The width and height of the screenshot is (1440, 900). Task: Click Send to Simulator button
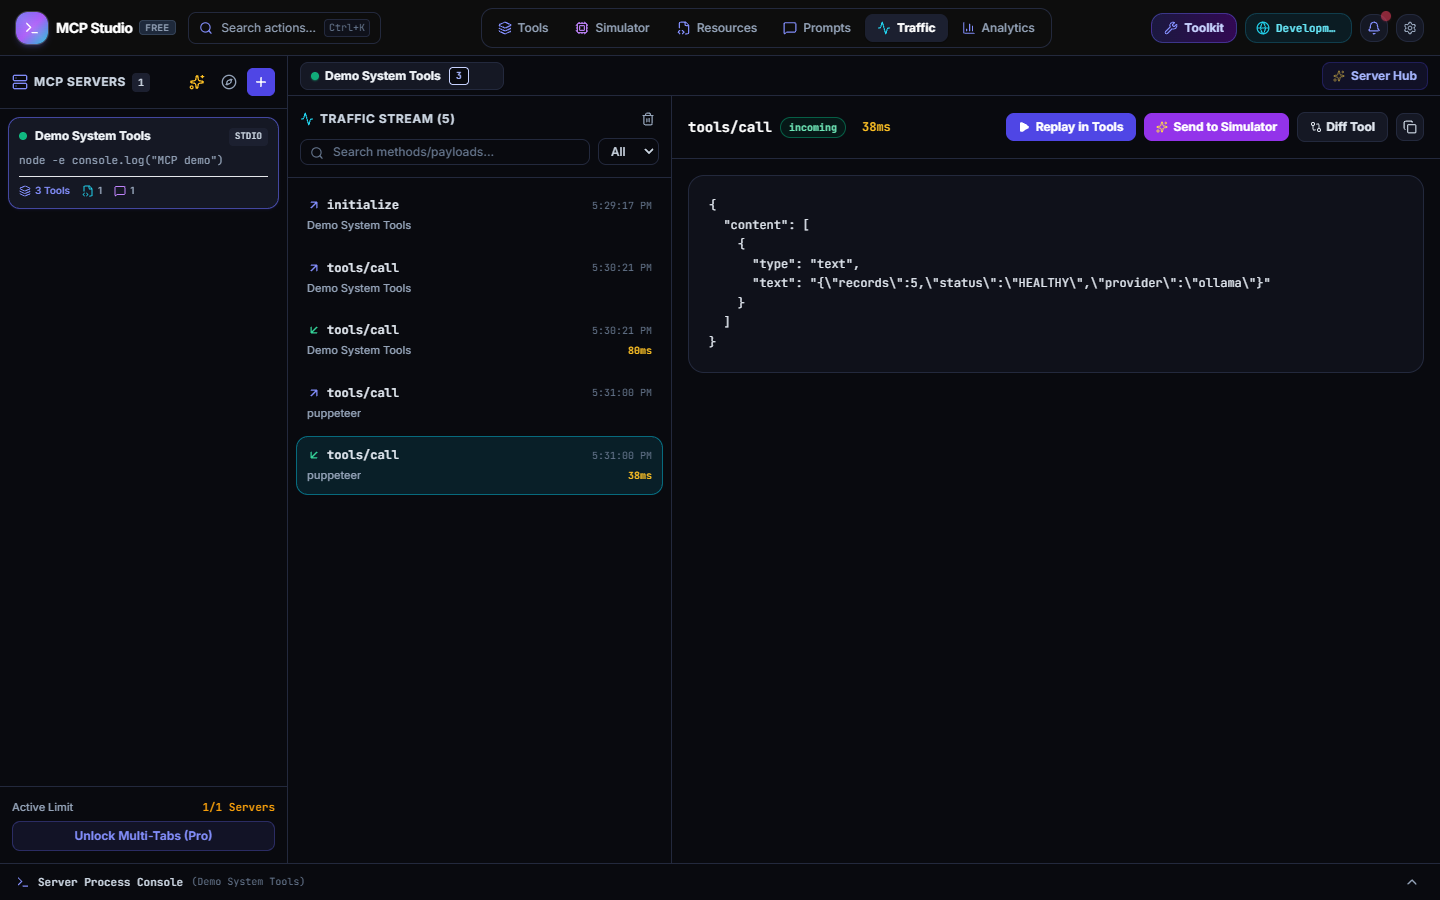click(x=1216, y=127)
